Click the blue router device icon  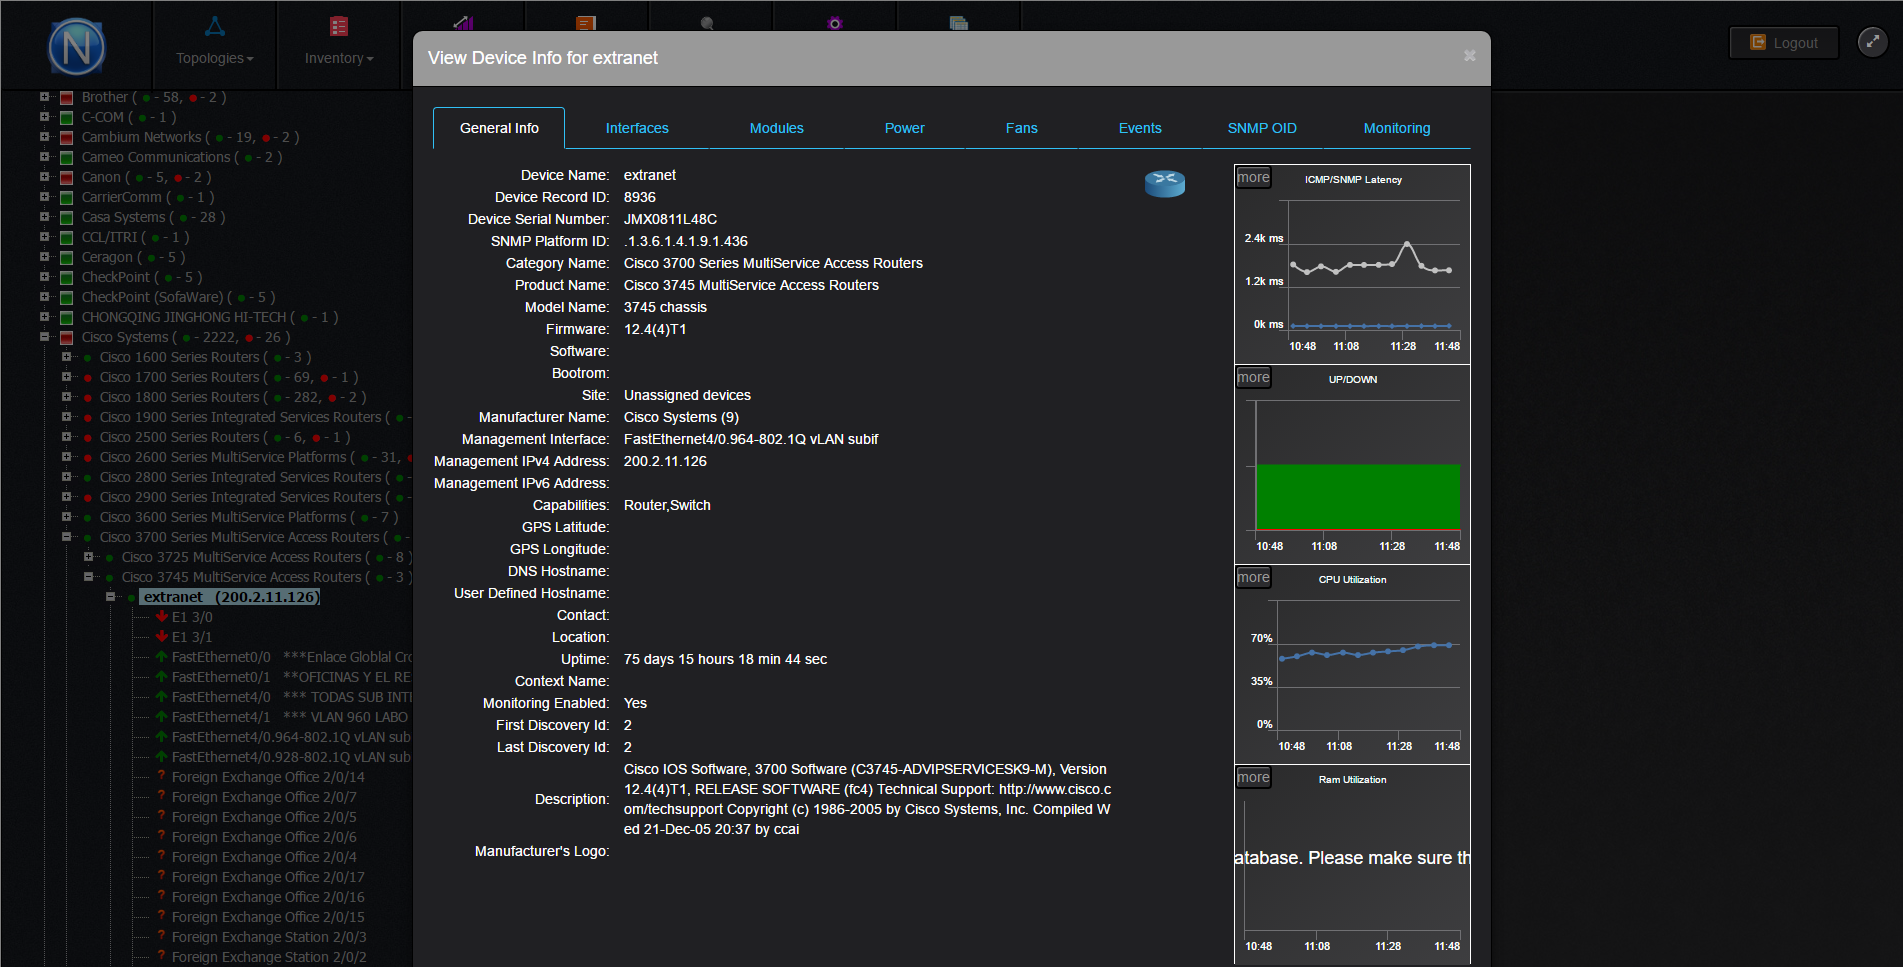click(x=1165, y=183)
